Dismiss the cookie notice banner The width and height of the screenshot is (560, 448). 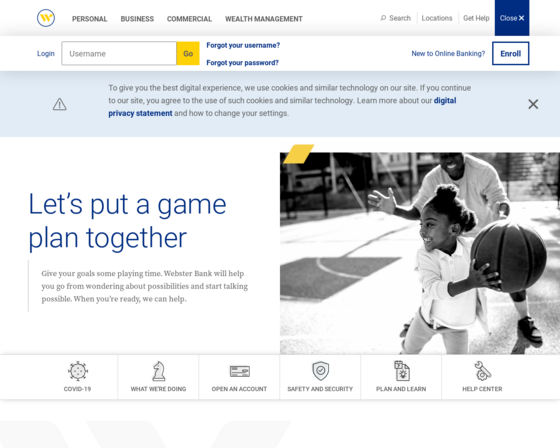(533, 104)
